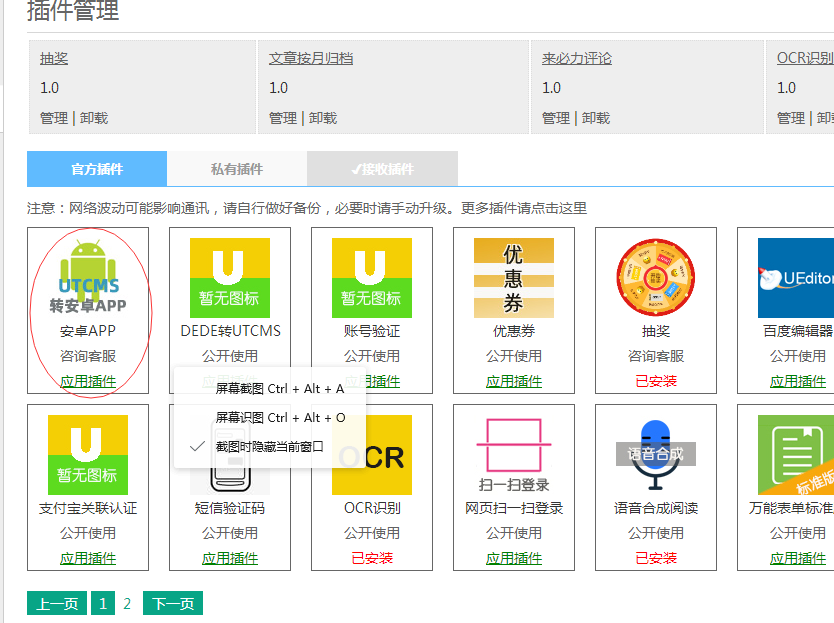Click the 账号验证 placeholder icon
Viewport: 834px width, 623px height.
372,277
